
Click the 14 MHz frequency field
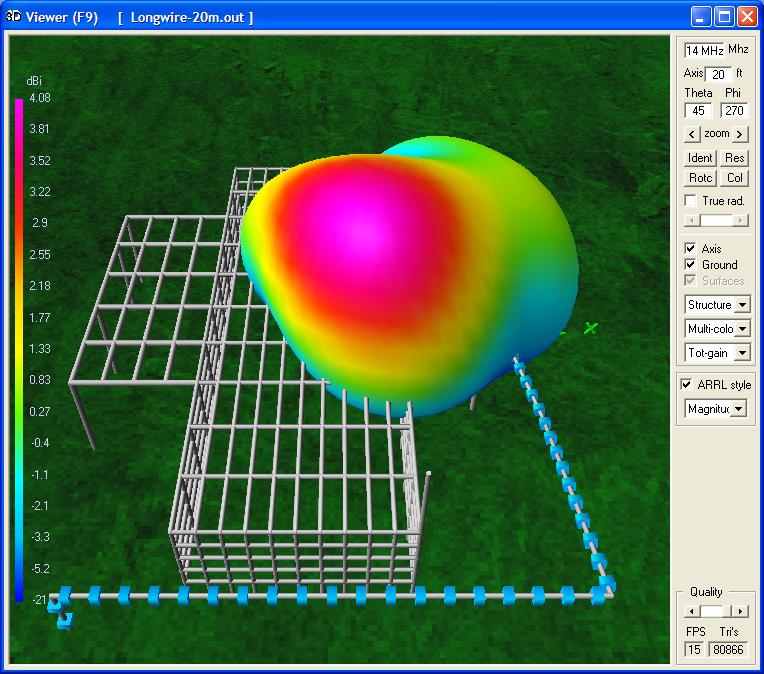point(704,51)
